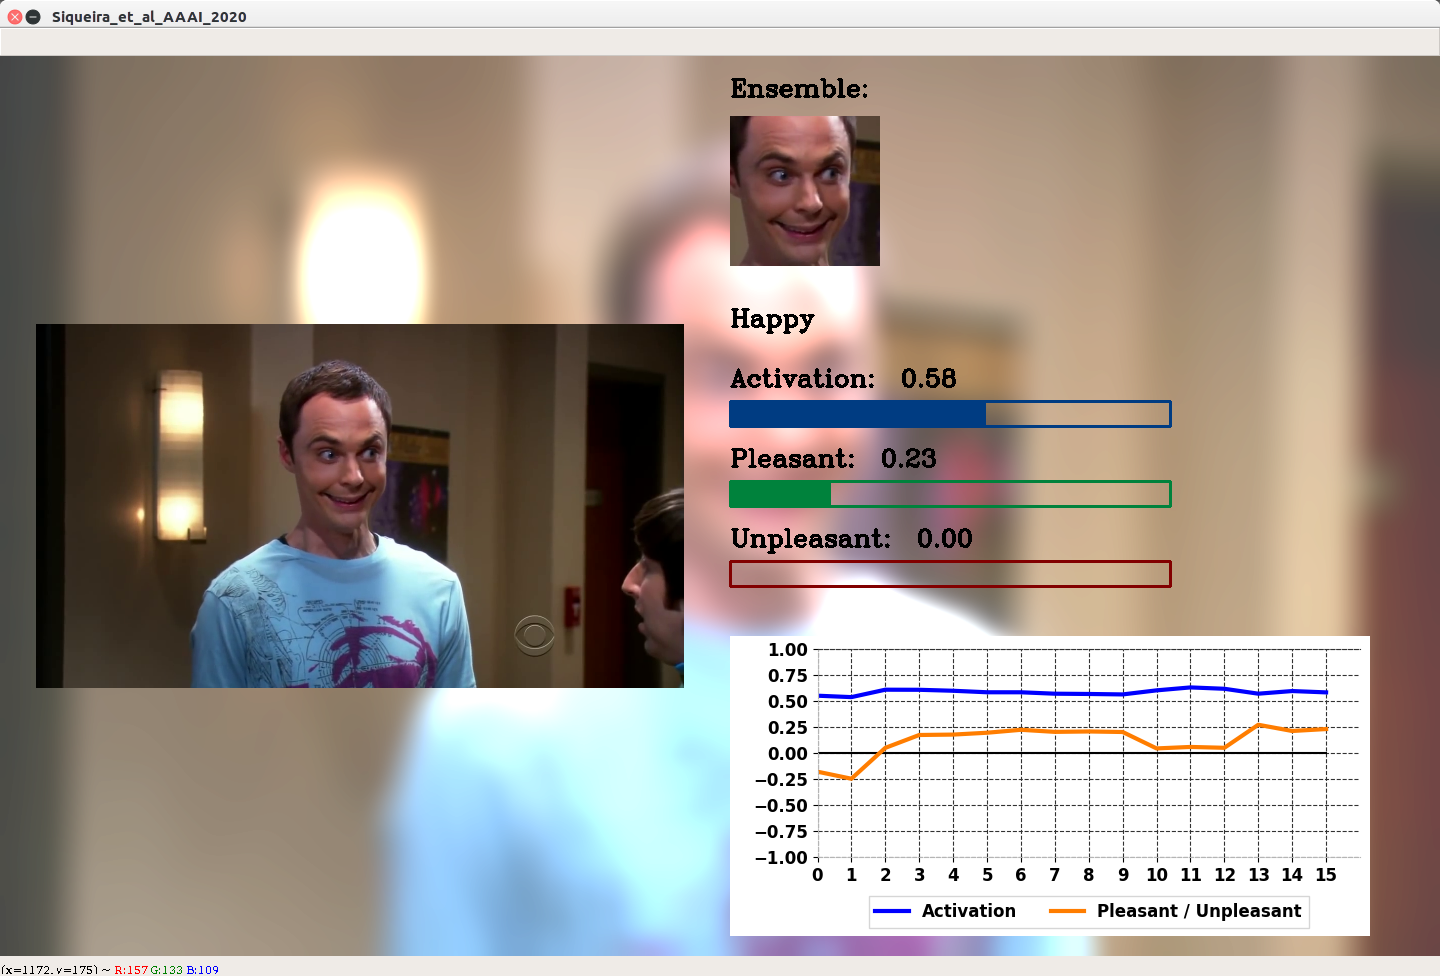The image size is (1440, 976).
Task: Click the red Unpleasant progress bar
Action: [950, 574]
